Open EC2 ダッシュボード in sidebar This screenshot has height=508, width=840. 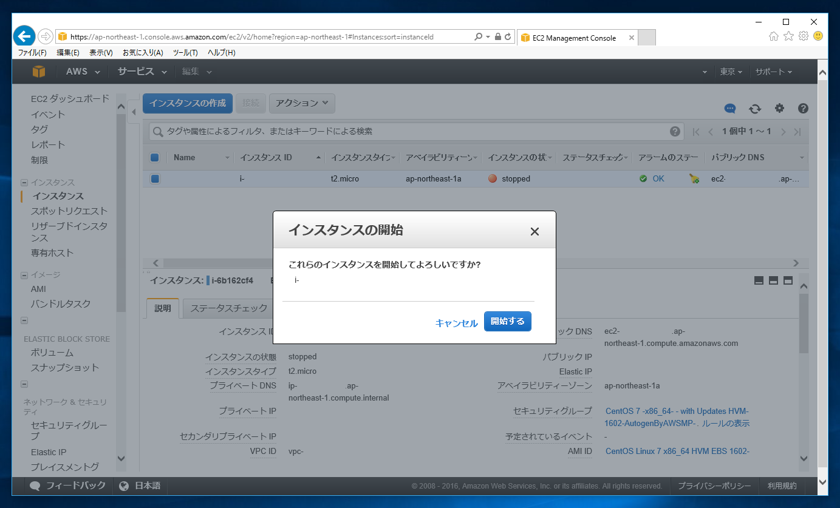[70, 99]
